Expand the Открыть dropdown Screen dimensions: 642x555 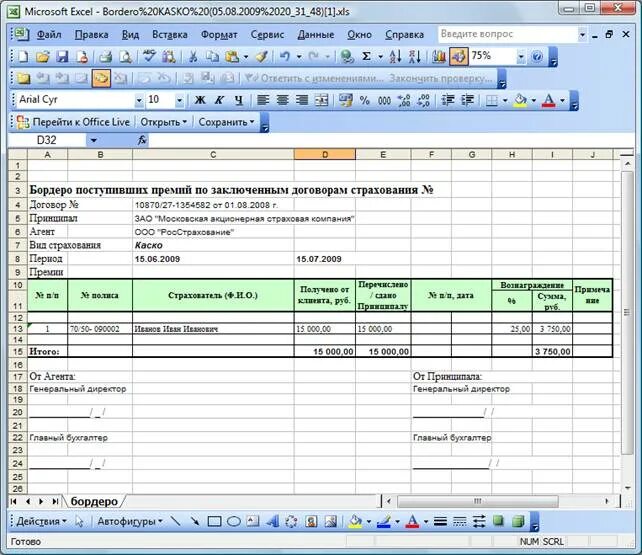tap(163, 122)
